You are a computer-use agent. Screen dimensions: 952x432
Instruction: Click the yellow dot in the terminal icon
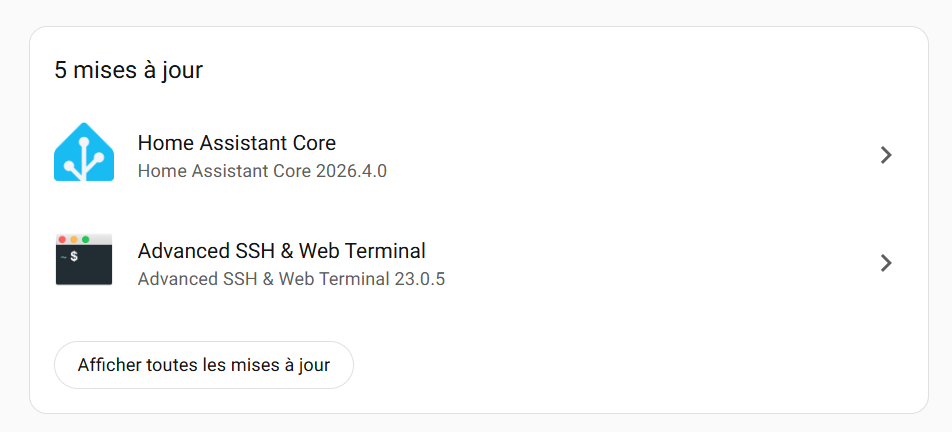(74, 240)
